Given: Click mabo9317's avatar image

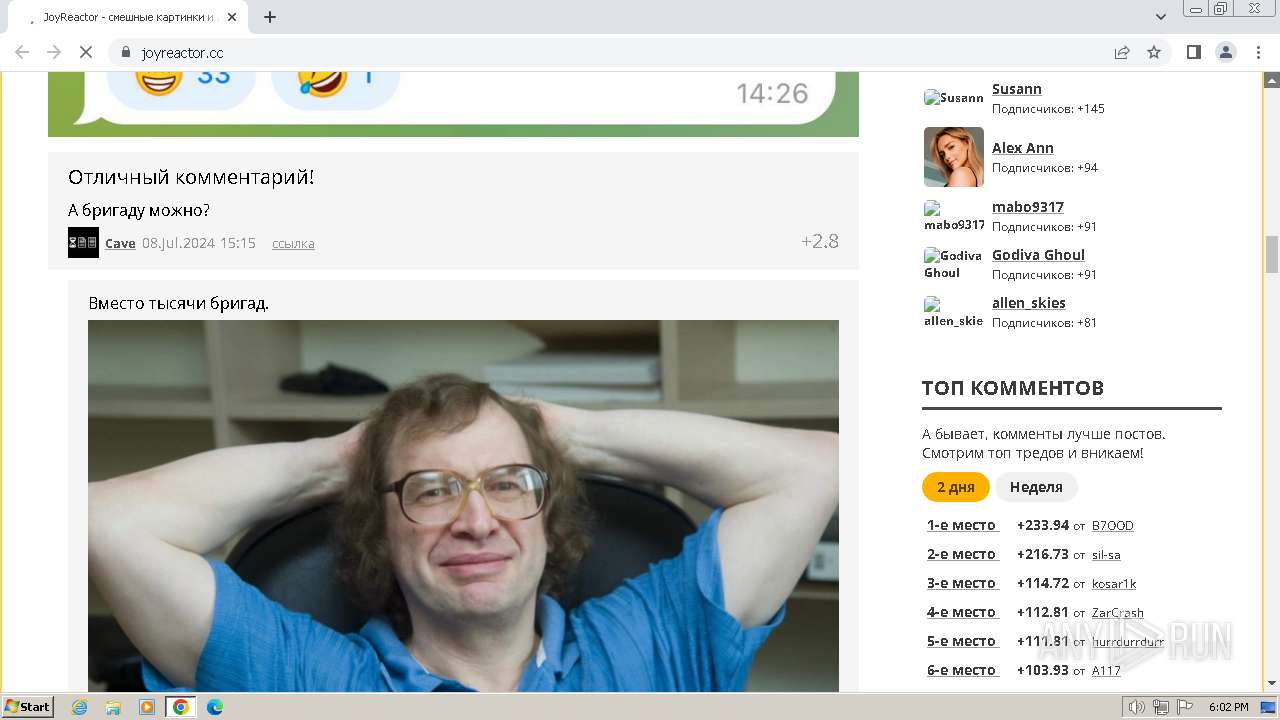Looking at the screenshot, I should (x=953, y=216).
